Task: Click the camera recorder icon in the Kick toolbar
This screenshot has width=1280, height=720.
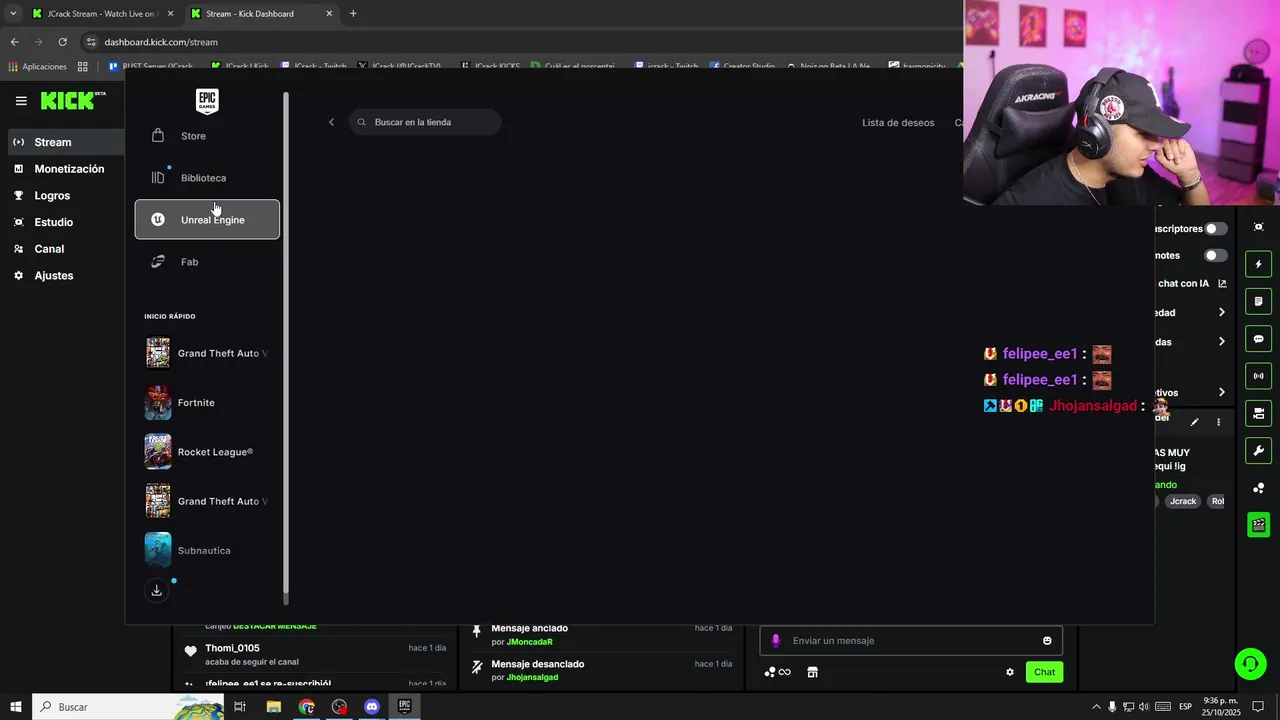Action: pyautogui.click(x=1258, y=413)
